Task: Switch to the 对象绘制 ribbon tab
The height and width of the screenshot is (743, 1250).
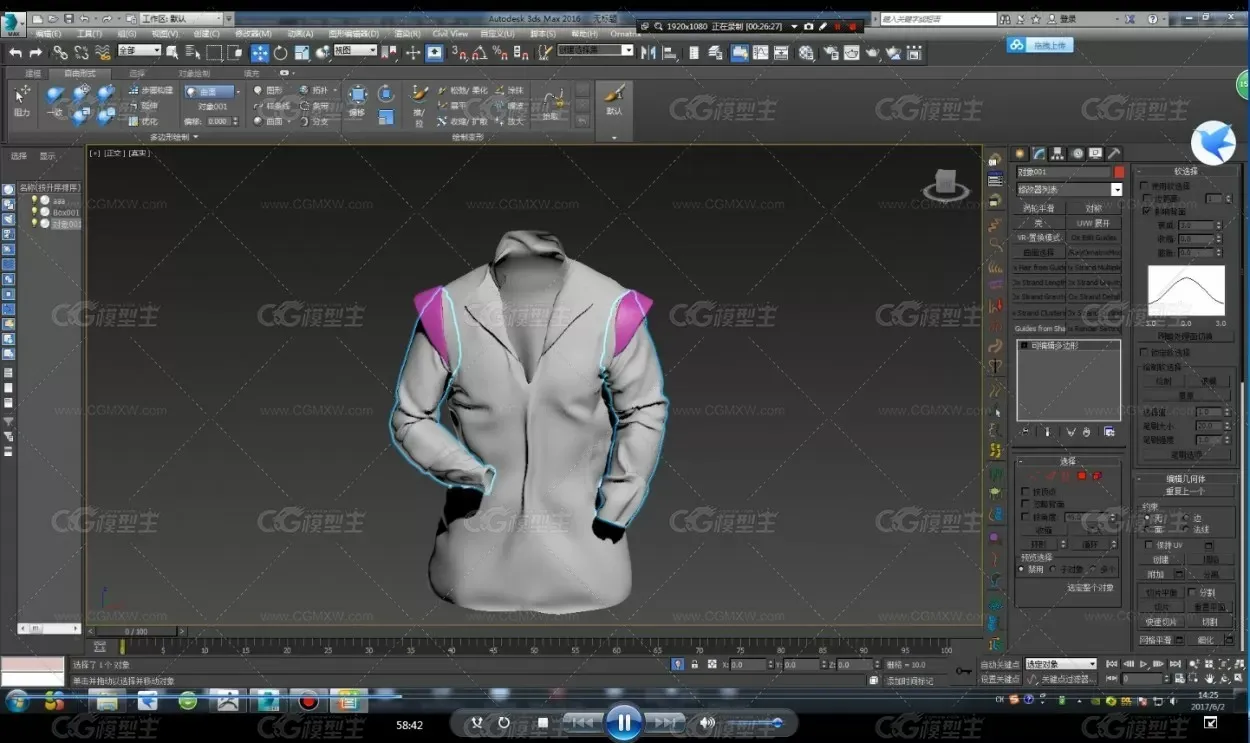Action: click(x=194, y=73)
